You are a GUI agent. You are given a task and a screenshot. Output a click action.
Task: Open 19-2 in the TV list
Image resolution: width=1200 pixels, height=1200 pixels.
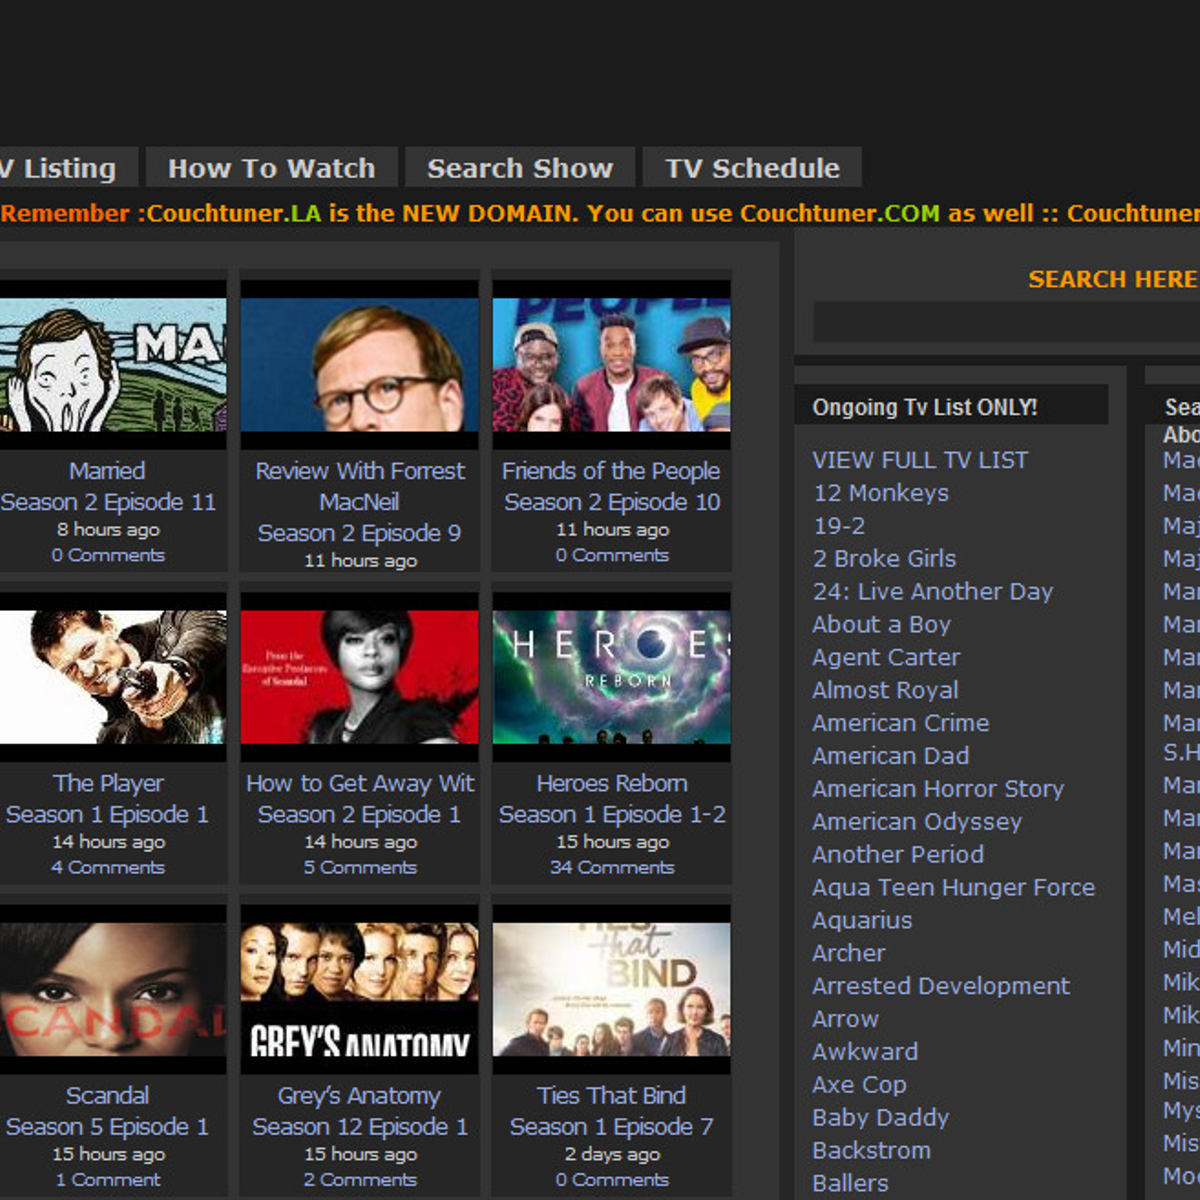click(x=839, y=526)
